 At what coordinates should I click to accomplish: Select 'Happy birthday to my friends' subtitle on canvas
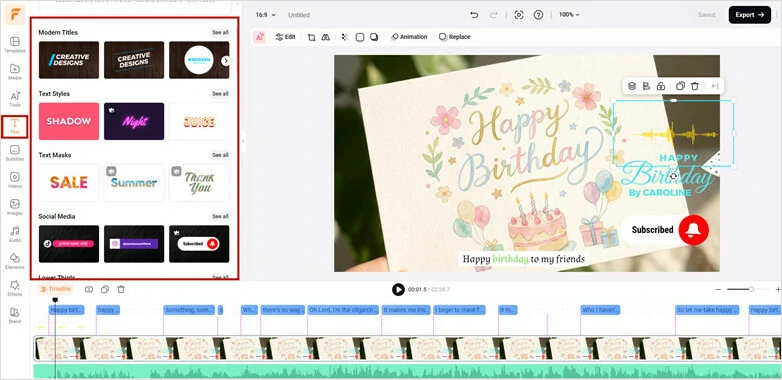523,259
